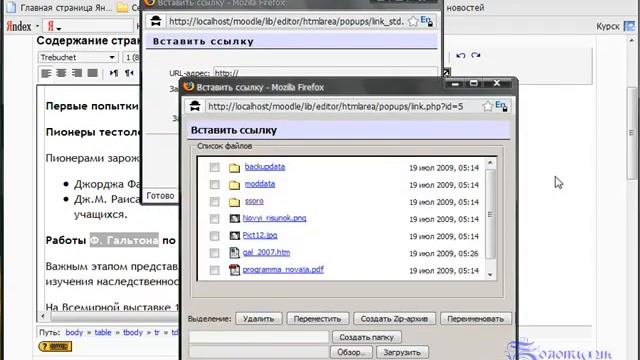Open the ssoro folder link
The image size is (640, 360).
(x=254, y=201)
